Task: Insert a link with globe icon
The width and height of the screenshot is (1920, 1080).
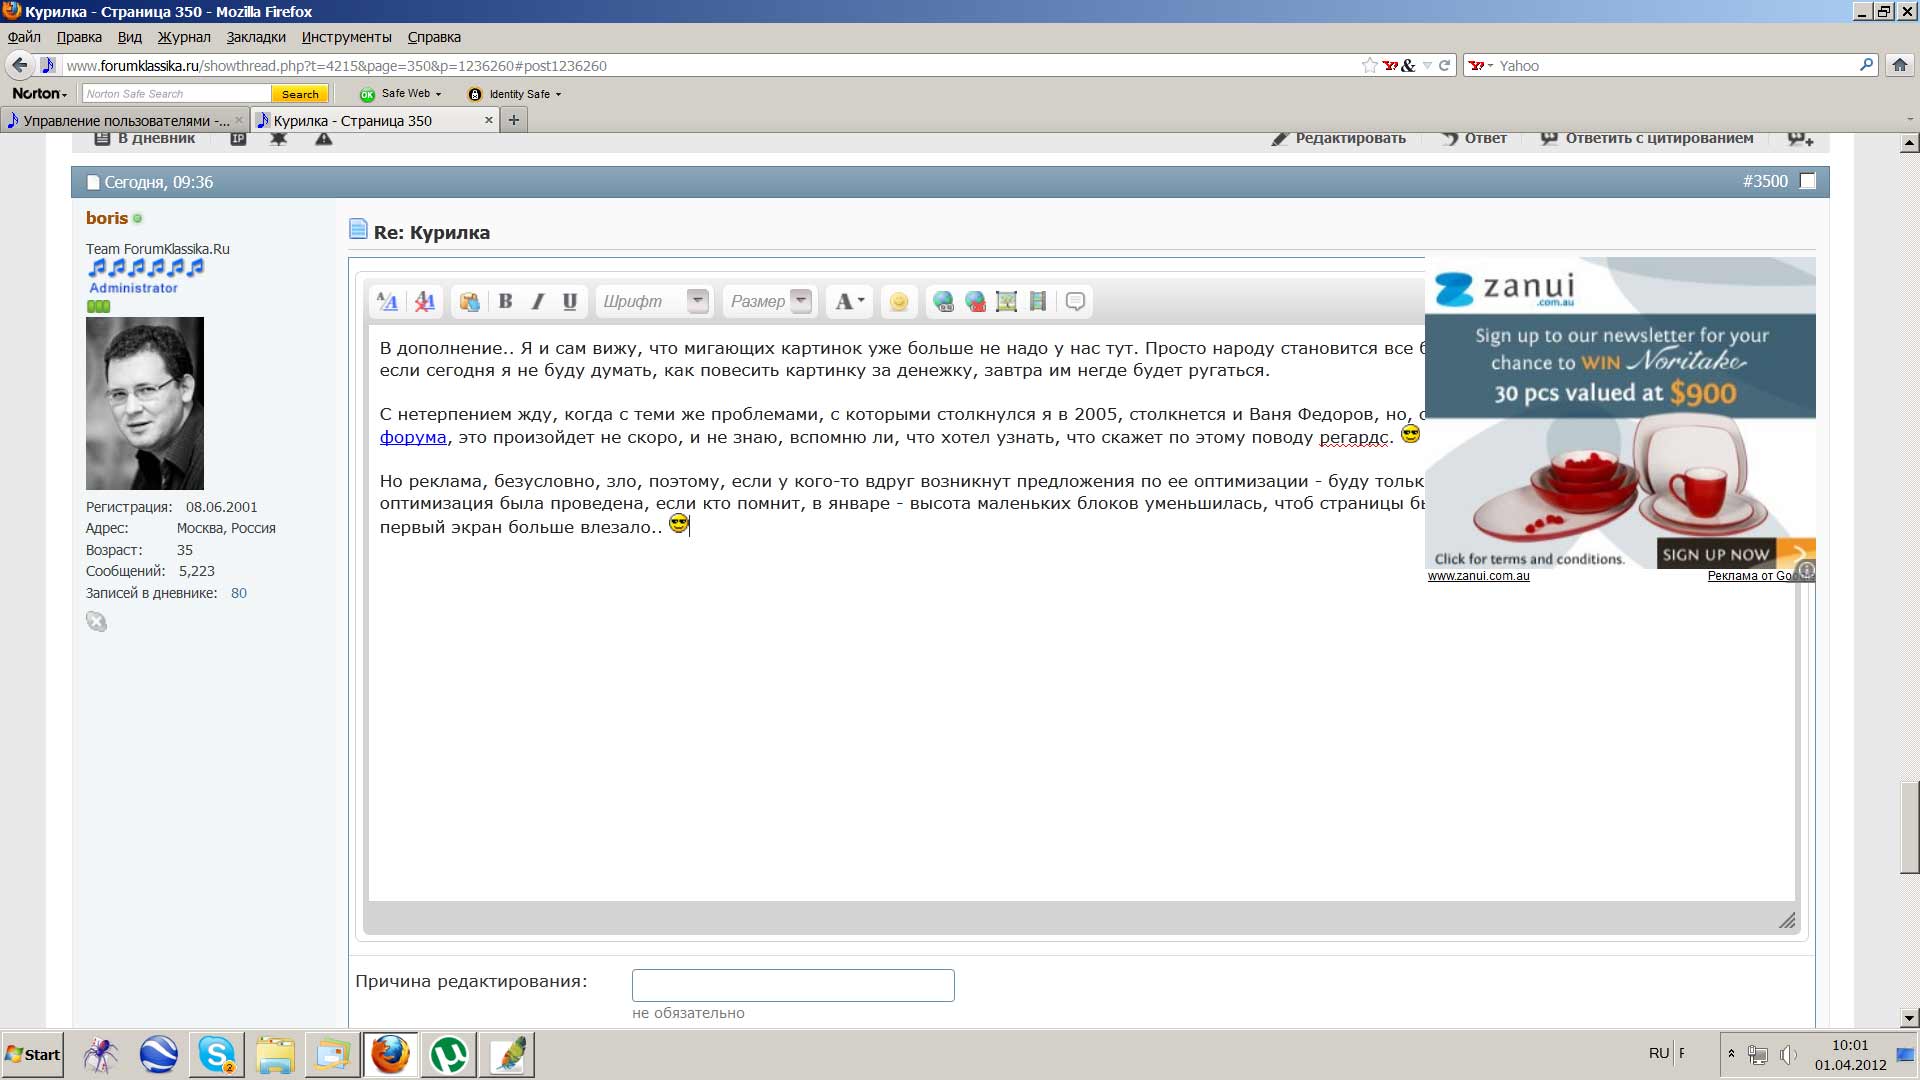Action: point(943,301)
